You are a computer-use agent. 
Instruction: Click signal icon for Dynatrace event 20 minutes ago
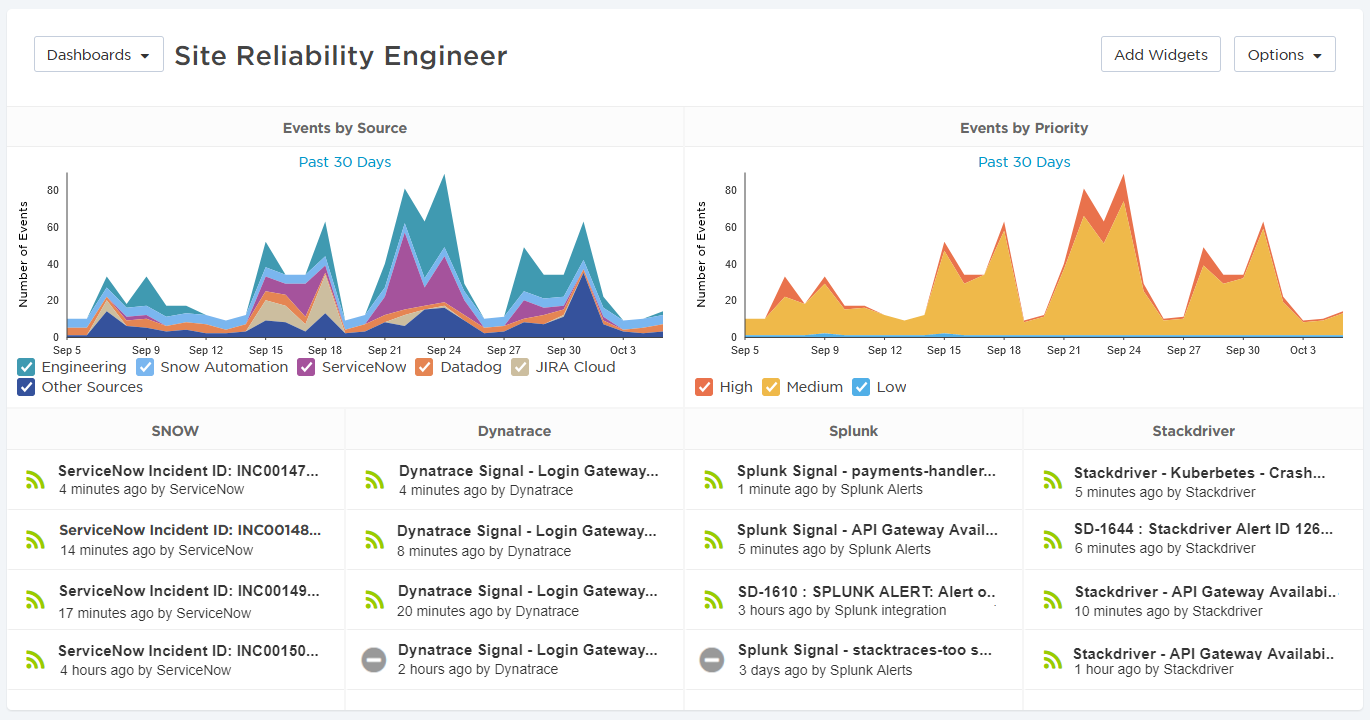click(374, 600)
